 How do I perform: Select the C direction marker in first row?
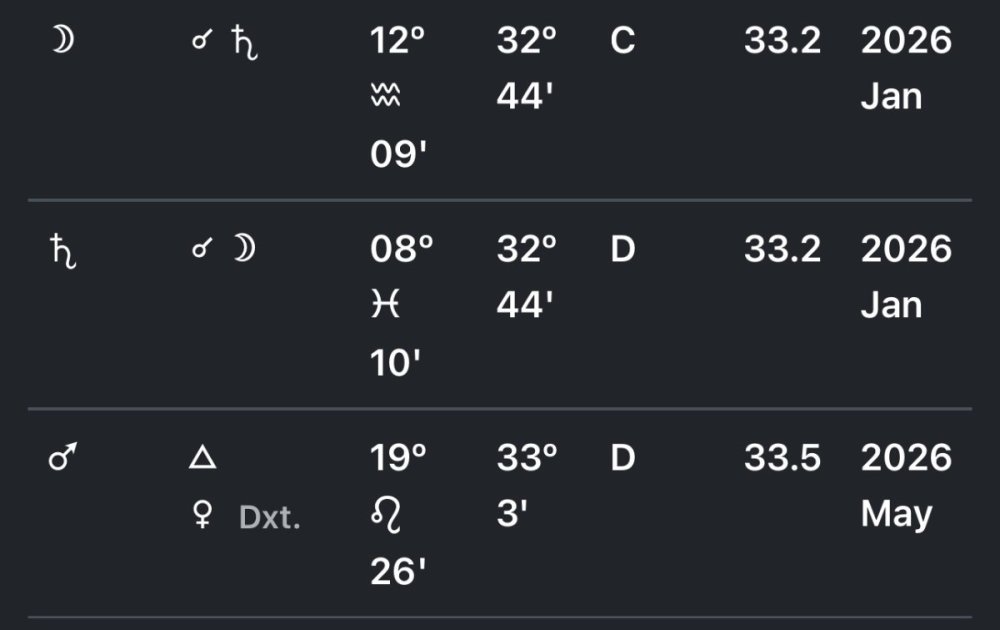pyautogui.click(x=622, y=42)
